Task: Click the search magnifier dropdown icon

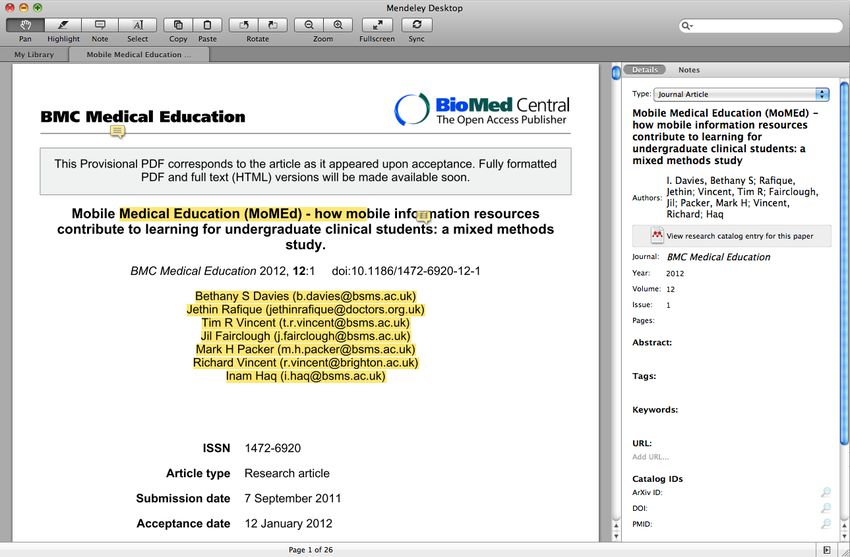Action: pyautogui.click(x=687, y=25)
